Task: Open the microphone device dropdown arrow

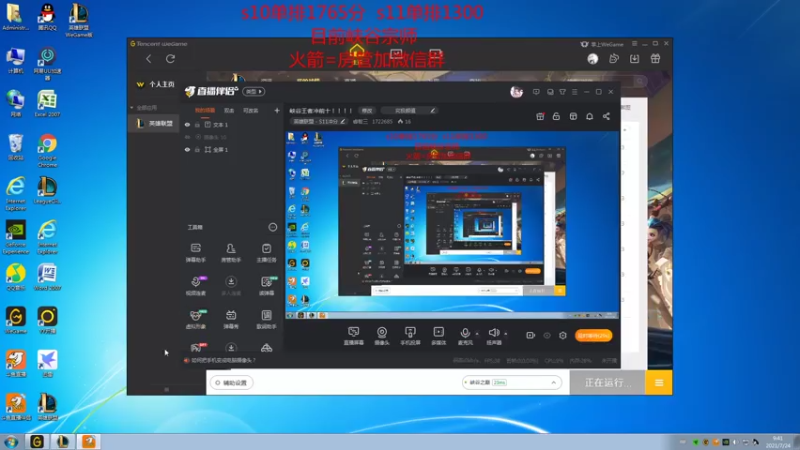Action: pos(477,334)
